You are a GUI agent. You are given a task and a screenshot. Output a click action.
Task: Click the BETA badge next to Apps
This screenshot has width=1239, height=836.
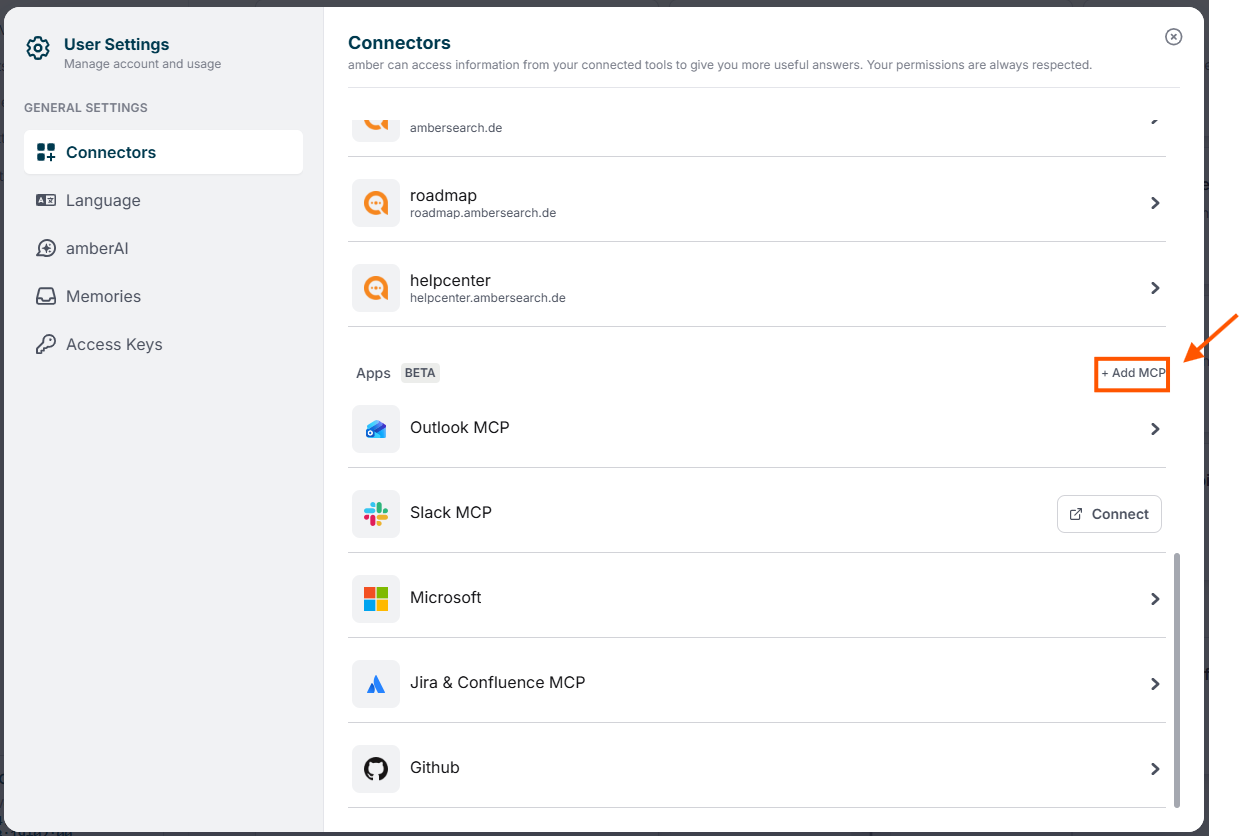[x=420, y=373]
